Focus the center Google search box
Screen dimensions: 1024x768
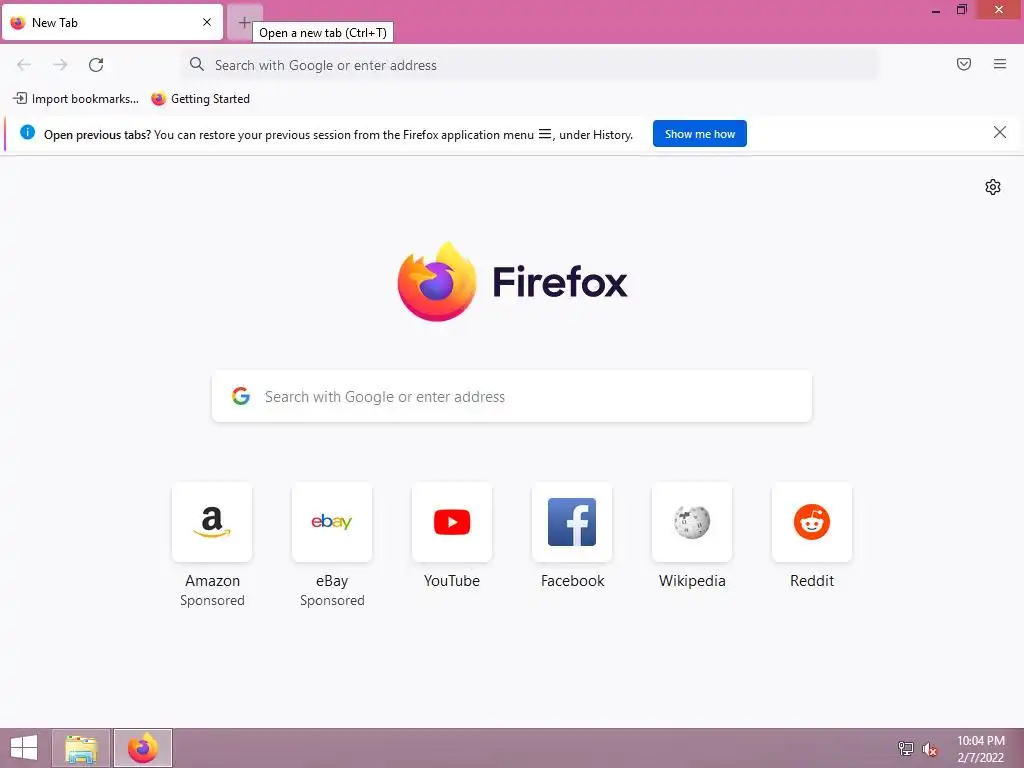pos(512,396)
